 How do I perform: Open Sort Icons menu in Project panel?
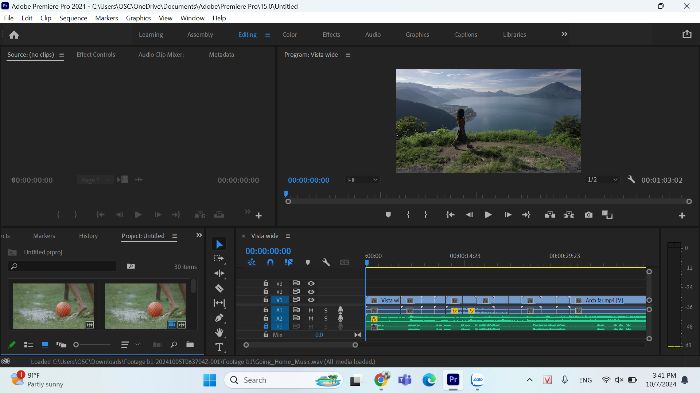(x=125, y=344)
